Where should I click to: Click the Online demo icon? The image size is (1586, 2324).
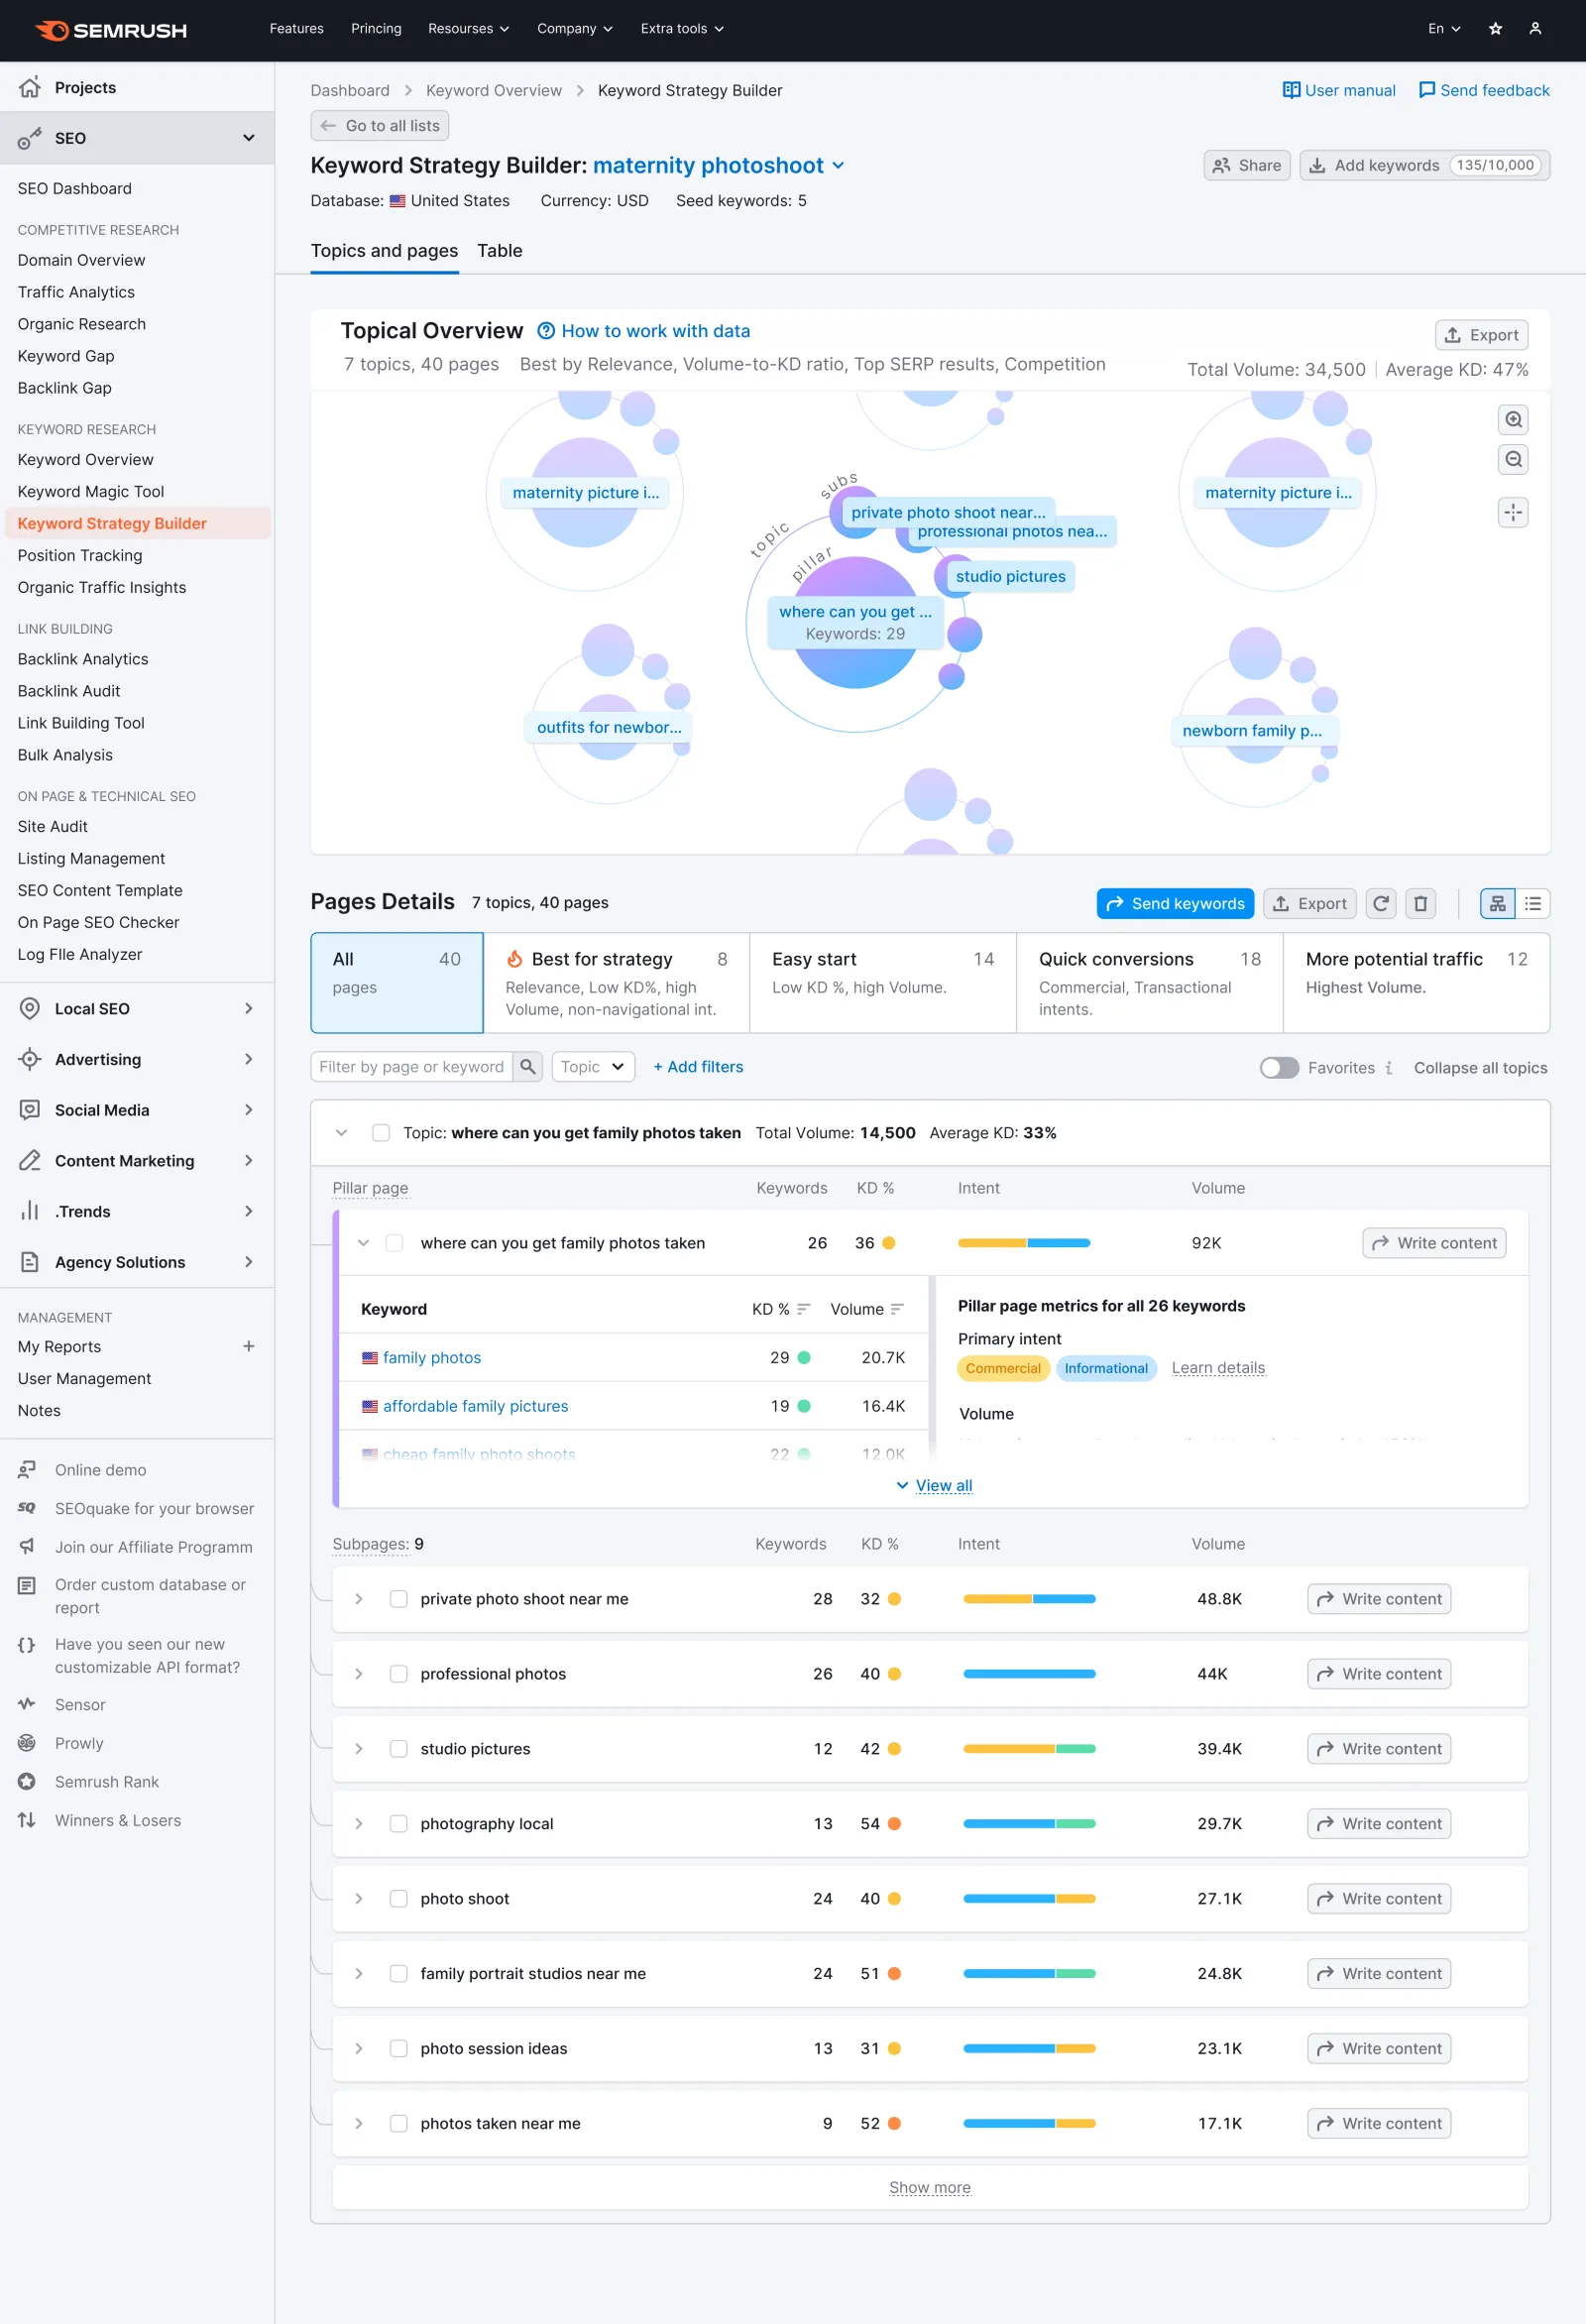pyautogui.click(x=27, y=1470)
